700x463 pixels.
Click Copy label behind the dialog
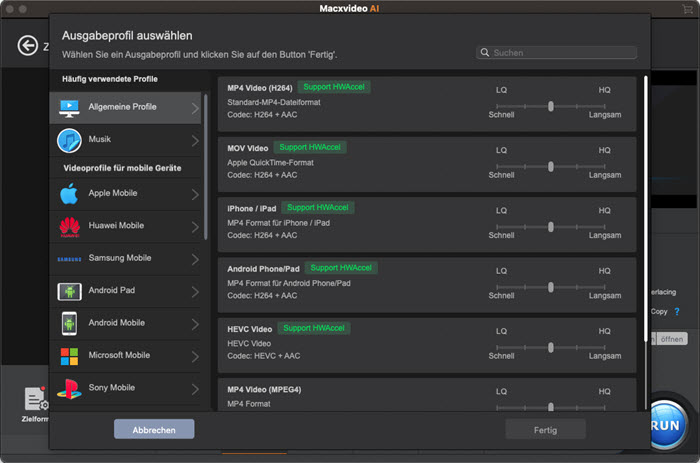(659, 312)
